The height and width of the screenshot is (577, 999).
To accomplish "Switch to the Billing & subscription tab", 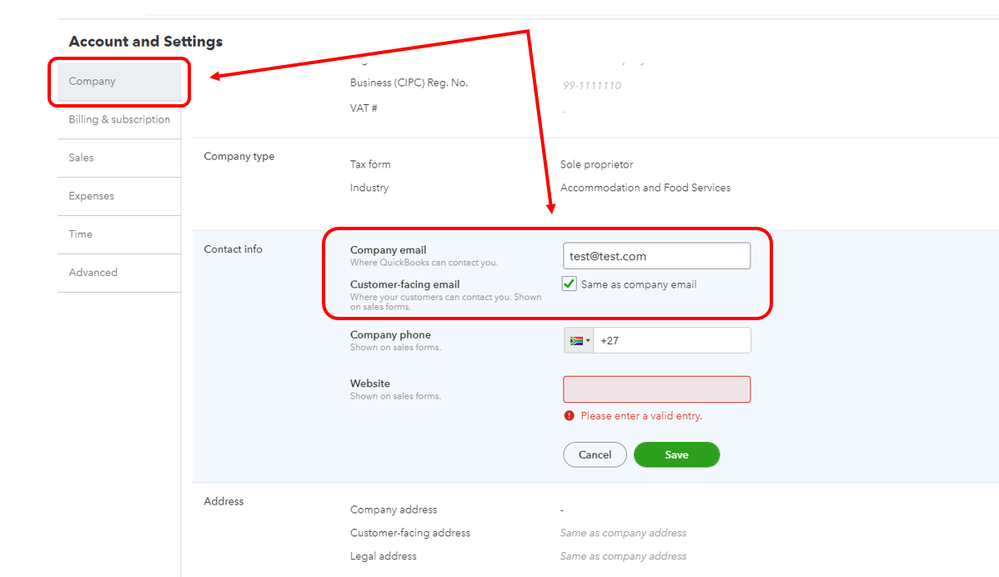I will (119, 120).
